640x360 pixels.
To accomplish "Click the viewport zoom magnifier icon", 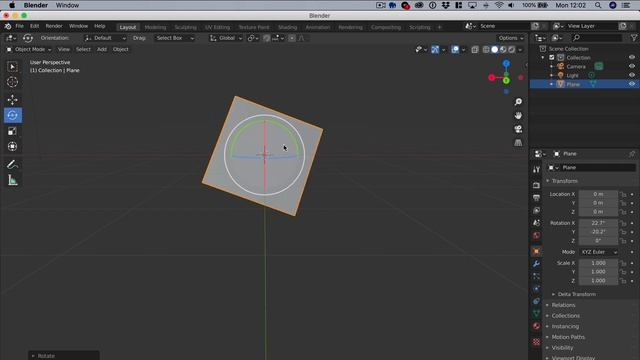I will click(518, 102).
